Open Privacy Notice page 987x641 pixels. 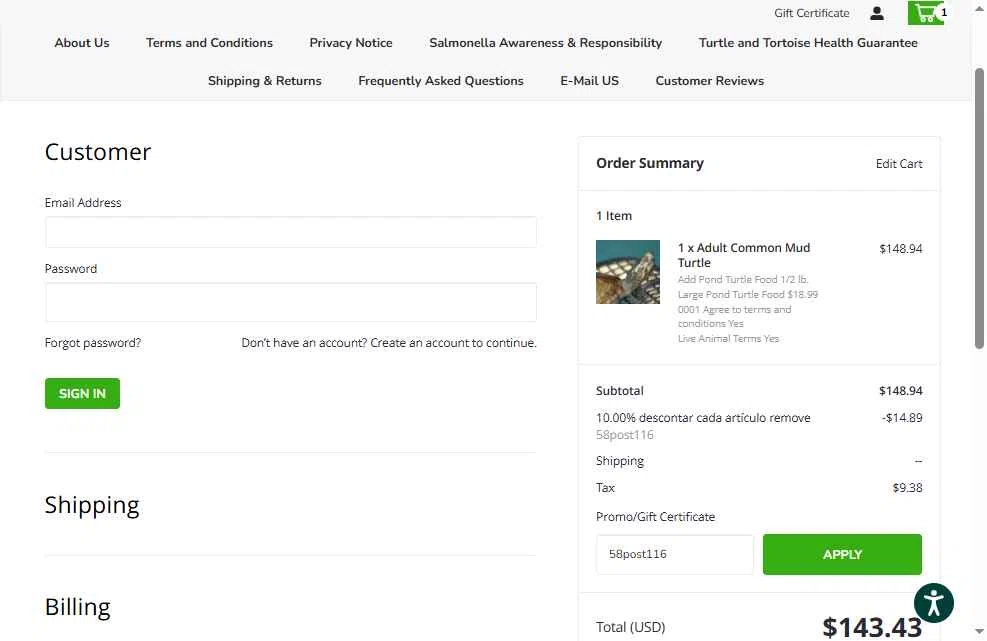click(351, 43)
